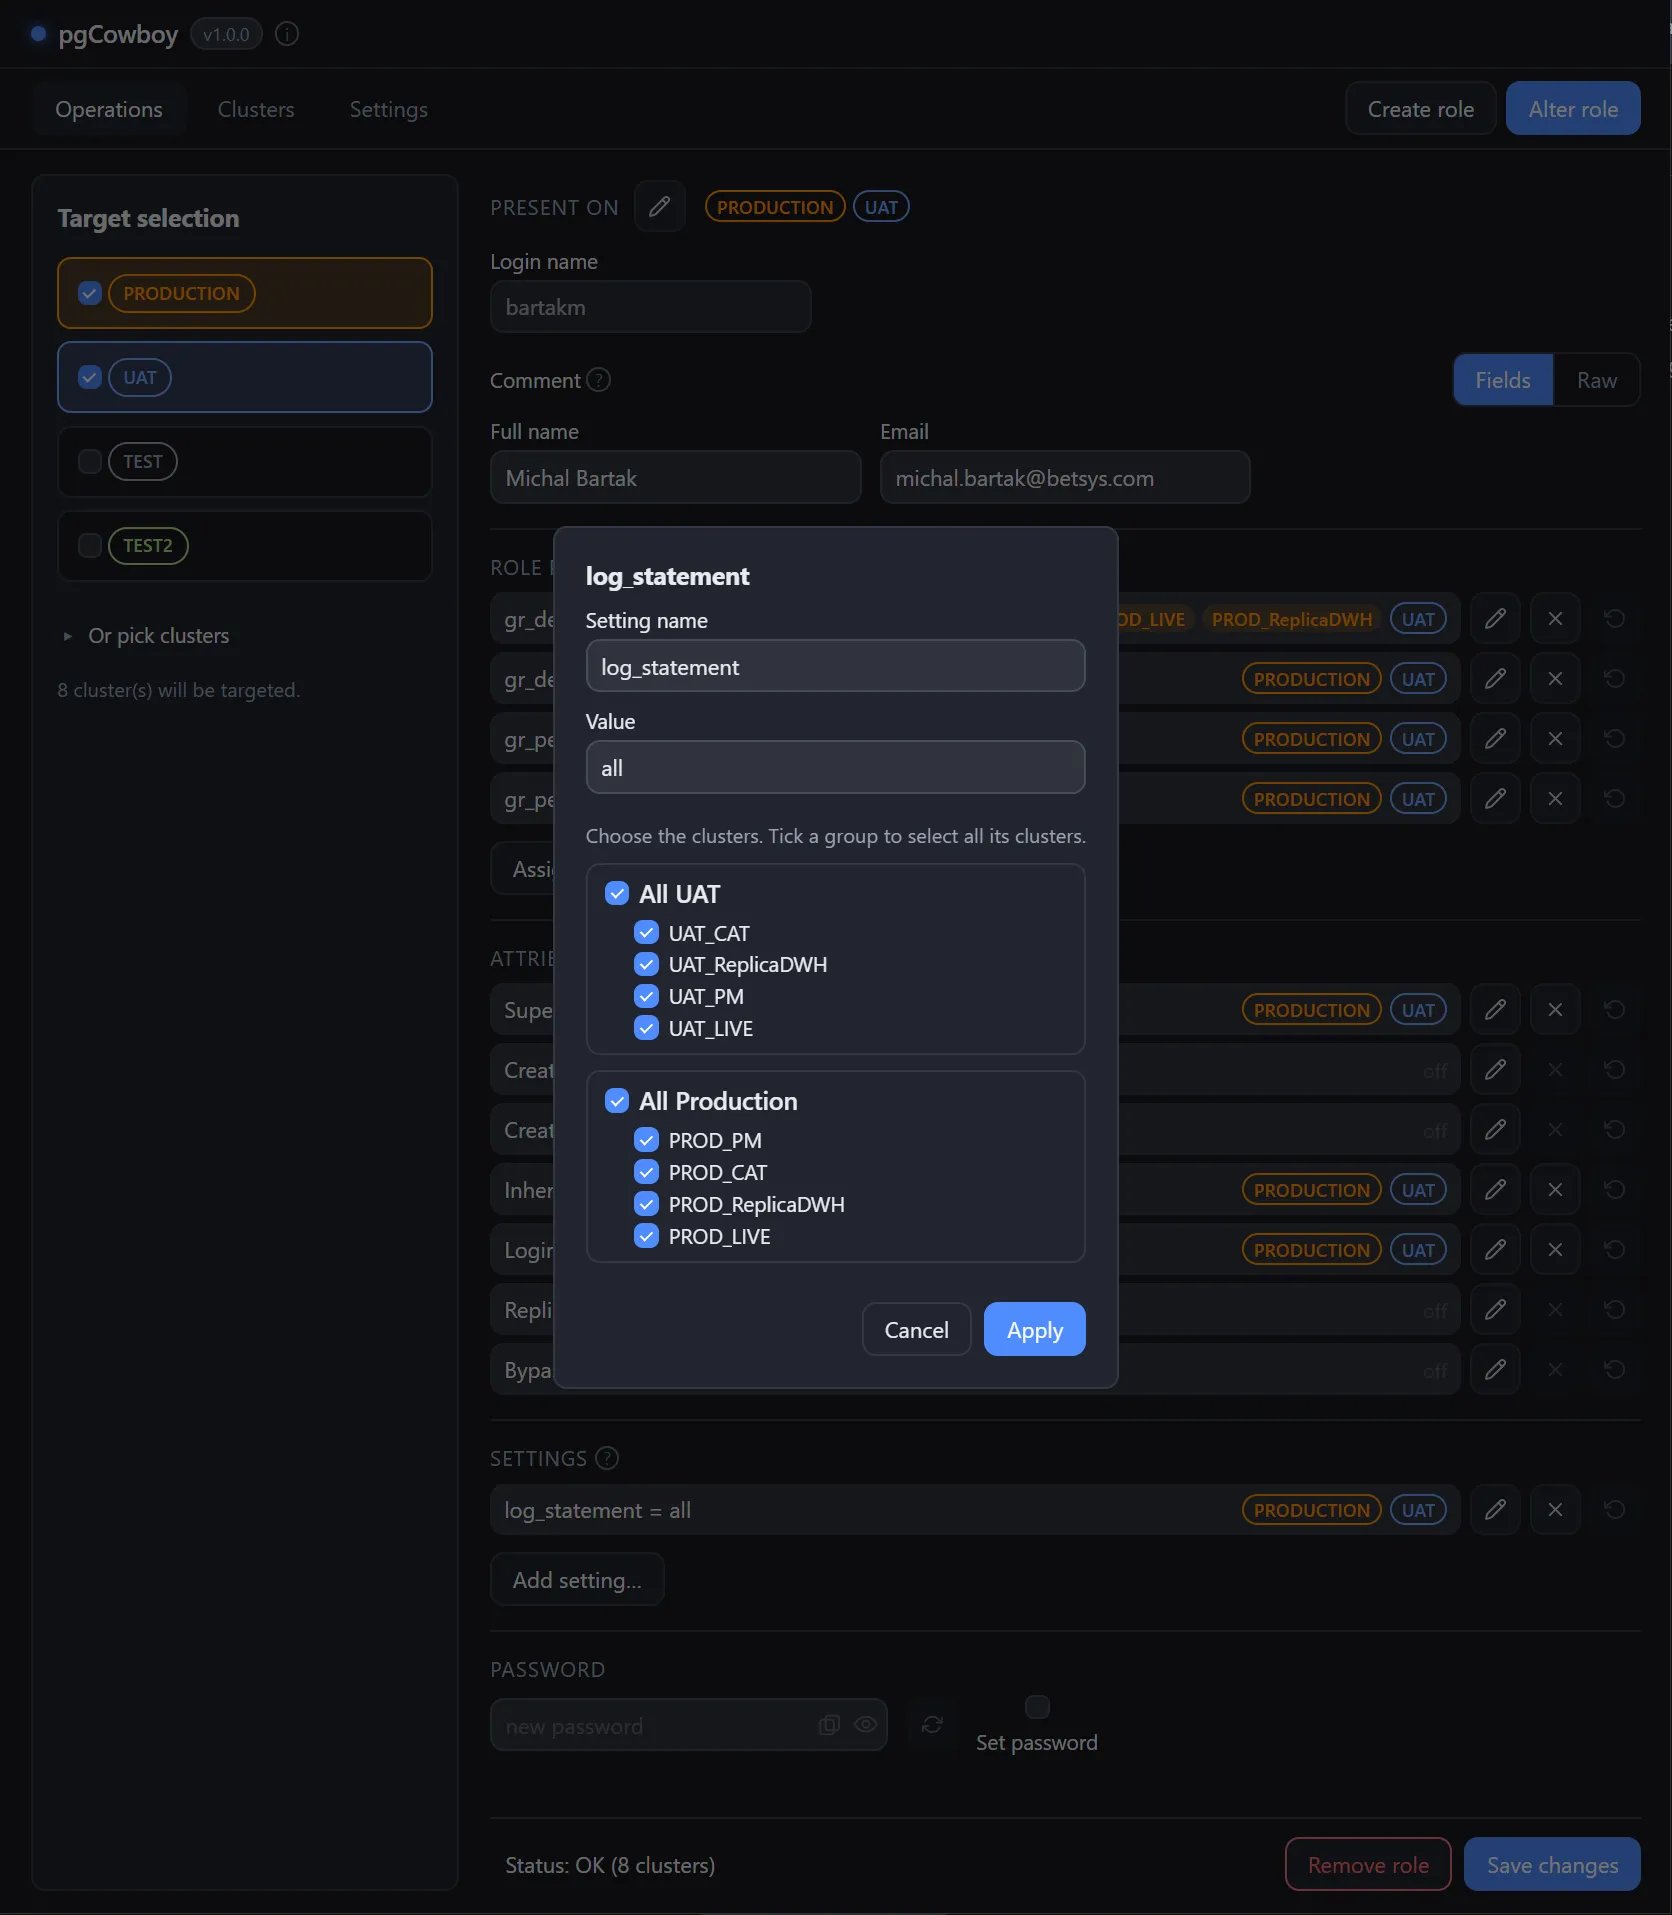This screenshot has height=1915, width=1672.
Task: Go to the Settings tab
Action: [x=389, y=109]
